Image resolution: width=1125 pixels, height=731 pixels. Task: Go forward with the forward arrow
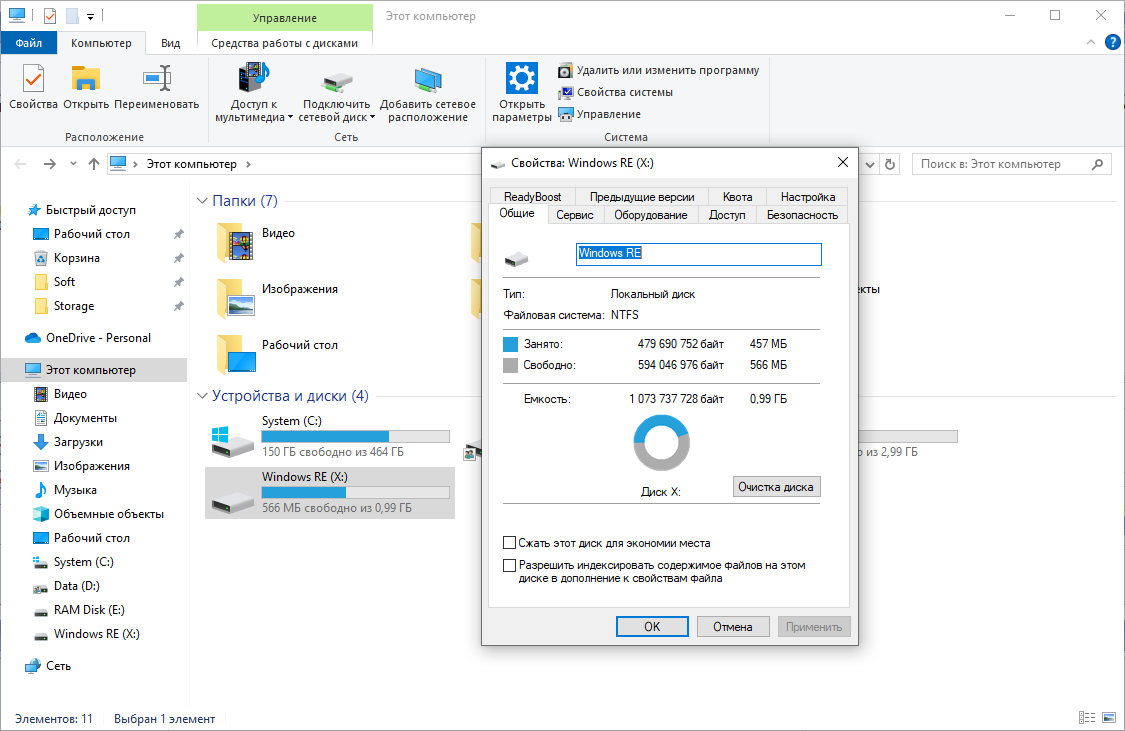pos(50,164)
